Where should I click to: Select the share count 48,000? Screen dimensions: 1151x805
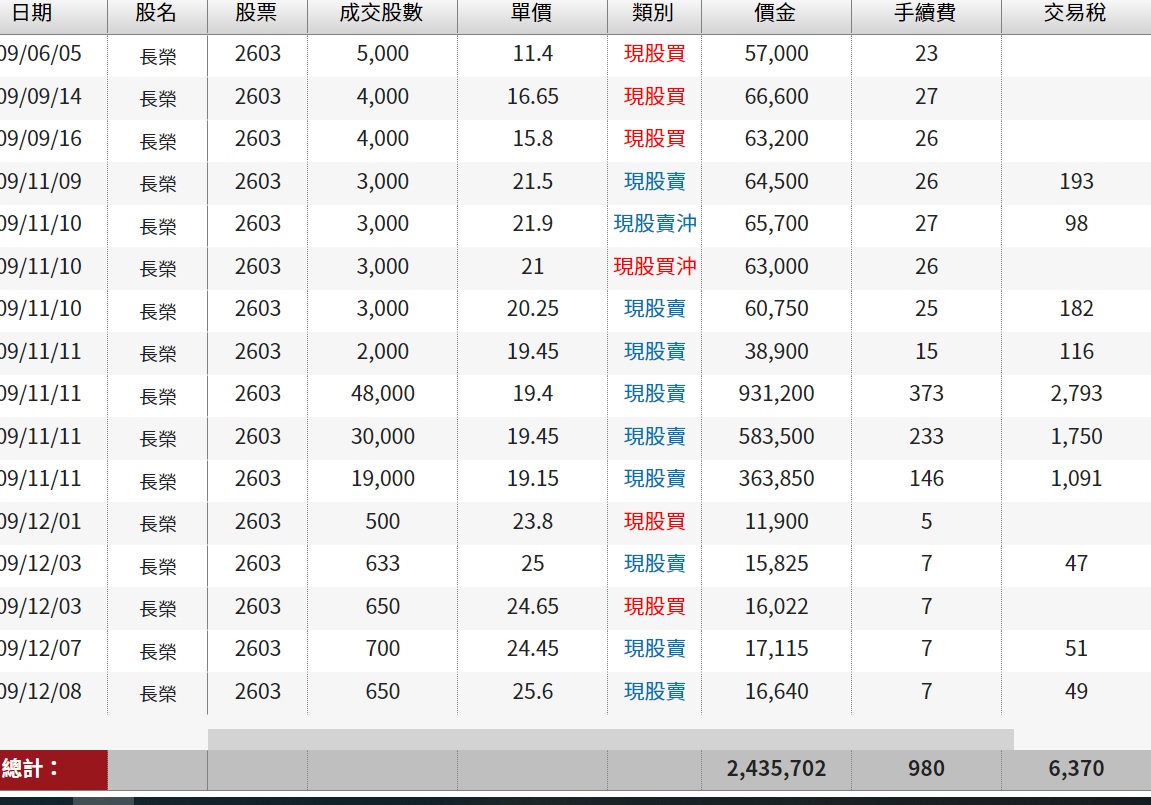click(382, 394)
